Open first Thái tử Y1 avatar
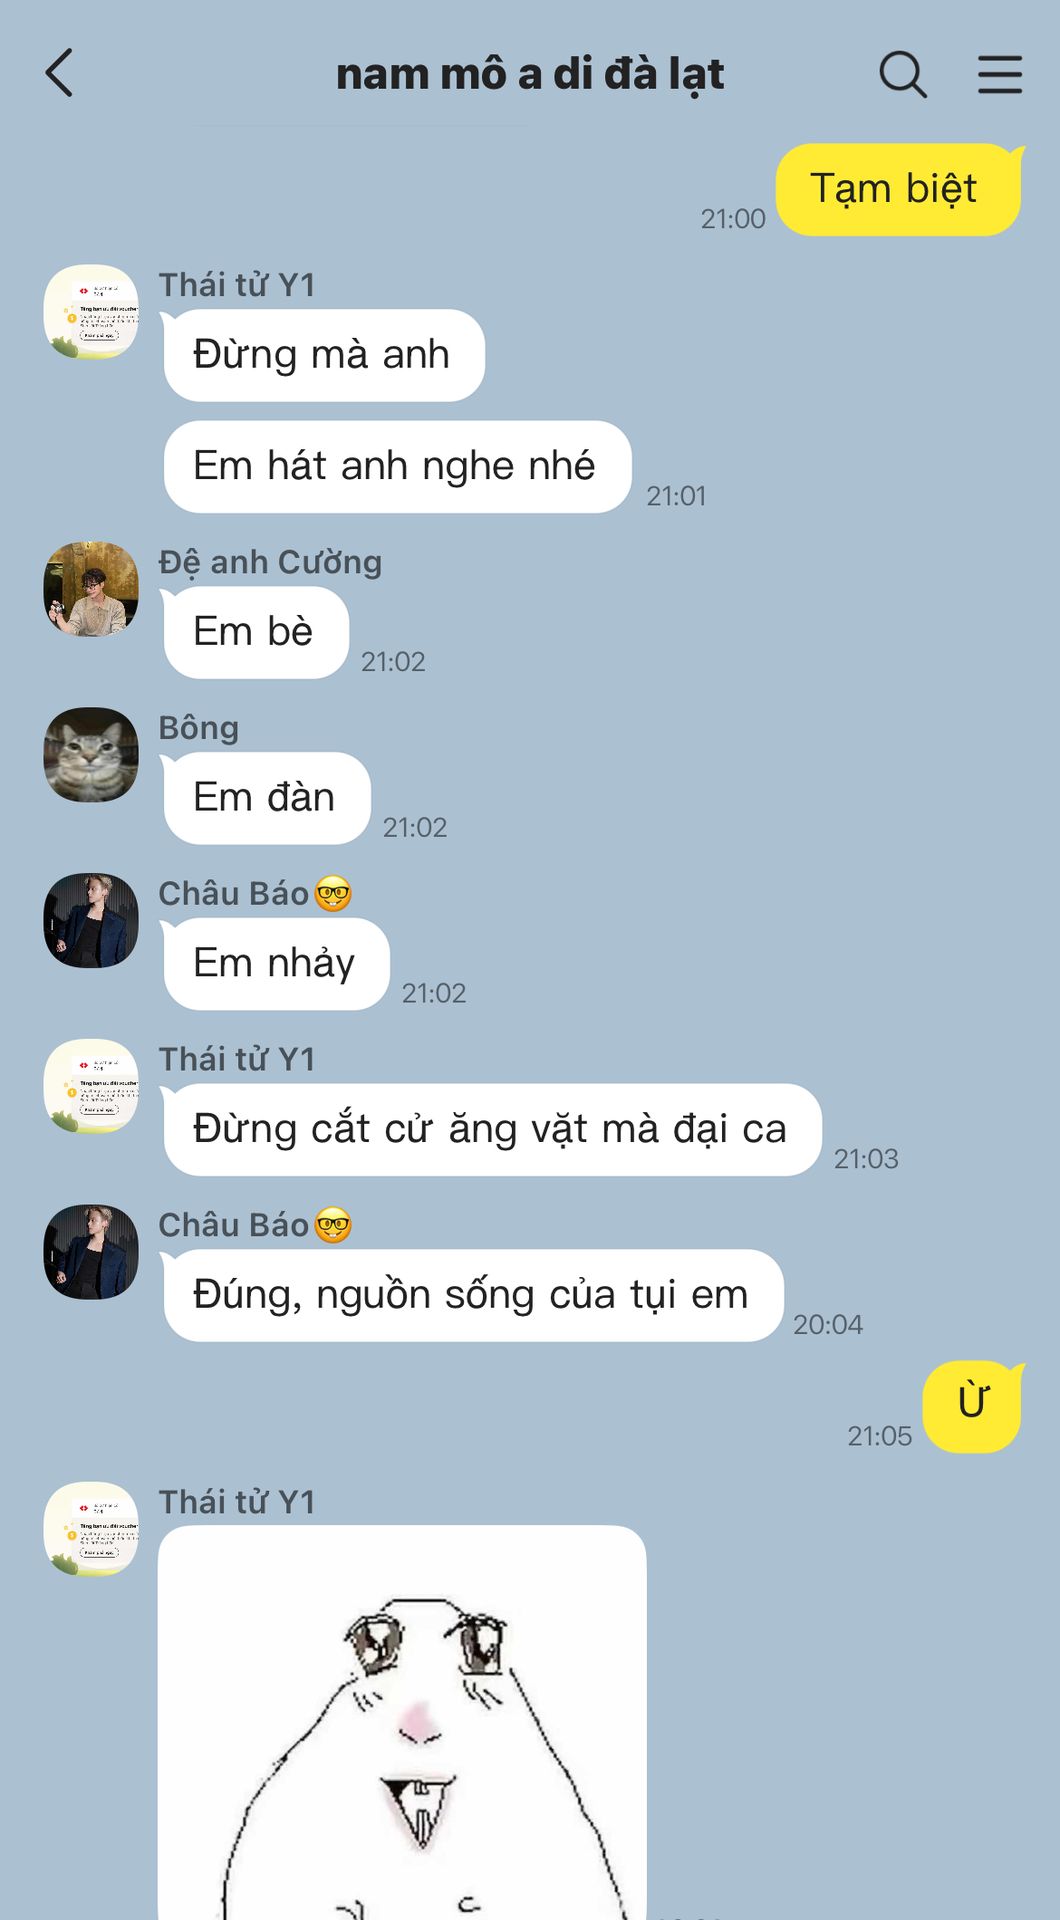1060x1920 pixels. [91, 312]
